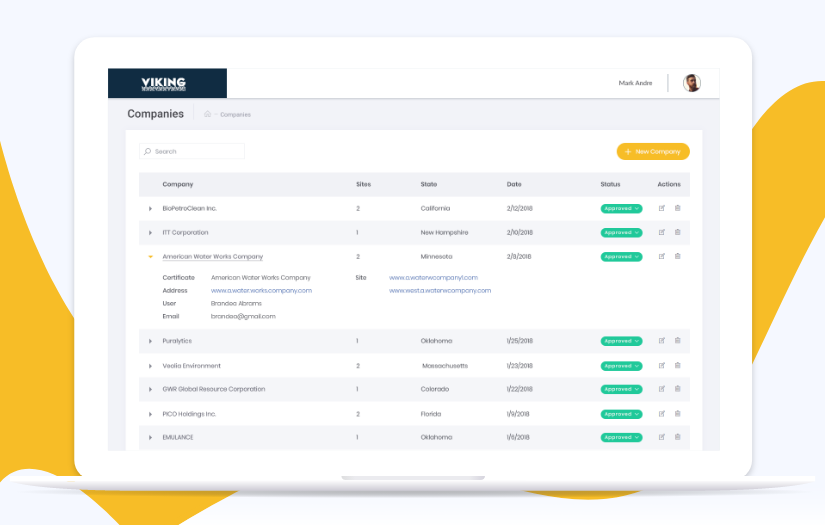This screenshot has width=825, height=525.
Task: Click the New Hampshire state cell
Action: pyautogui.click(x=445, y=233)
